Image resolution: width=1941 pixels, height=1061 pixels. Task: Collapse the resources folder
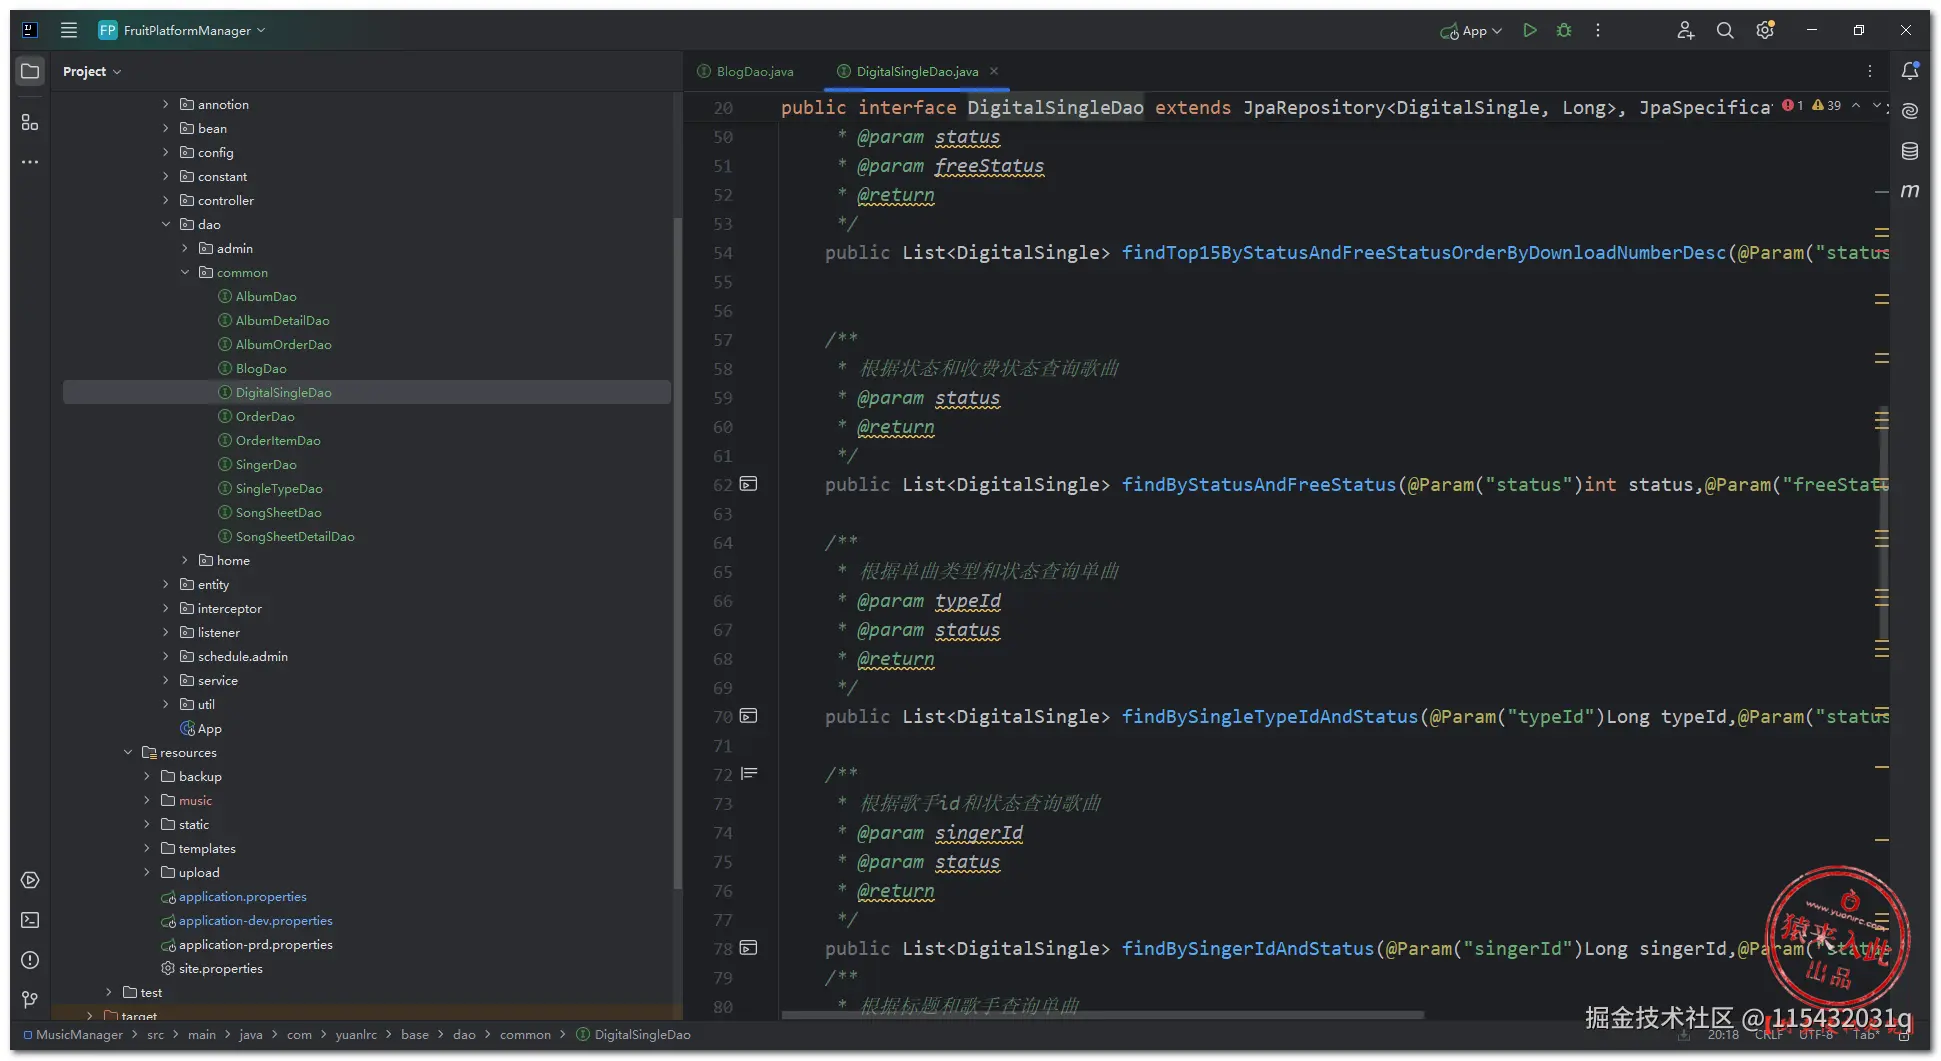pyautogui.click(x=128, y=753)
